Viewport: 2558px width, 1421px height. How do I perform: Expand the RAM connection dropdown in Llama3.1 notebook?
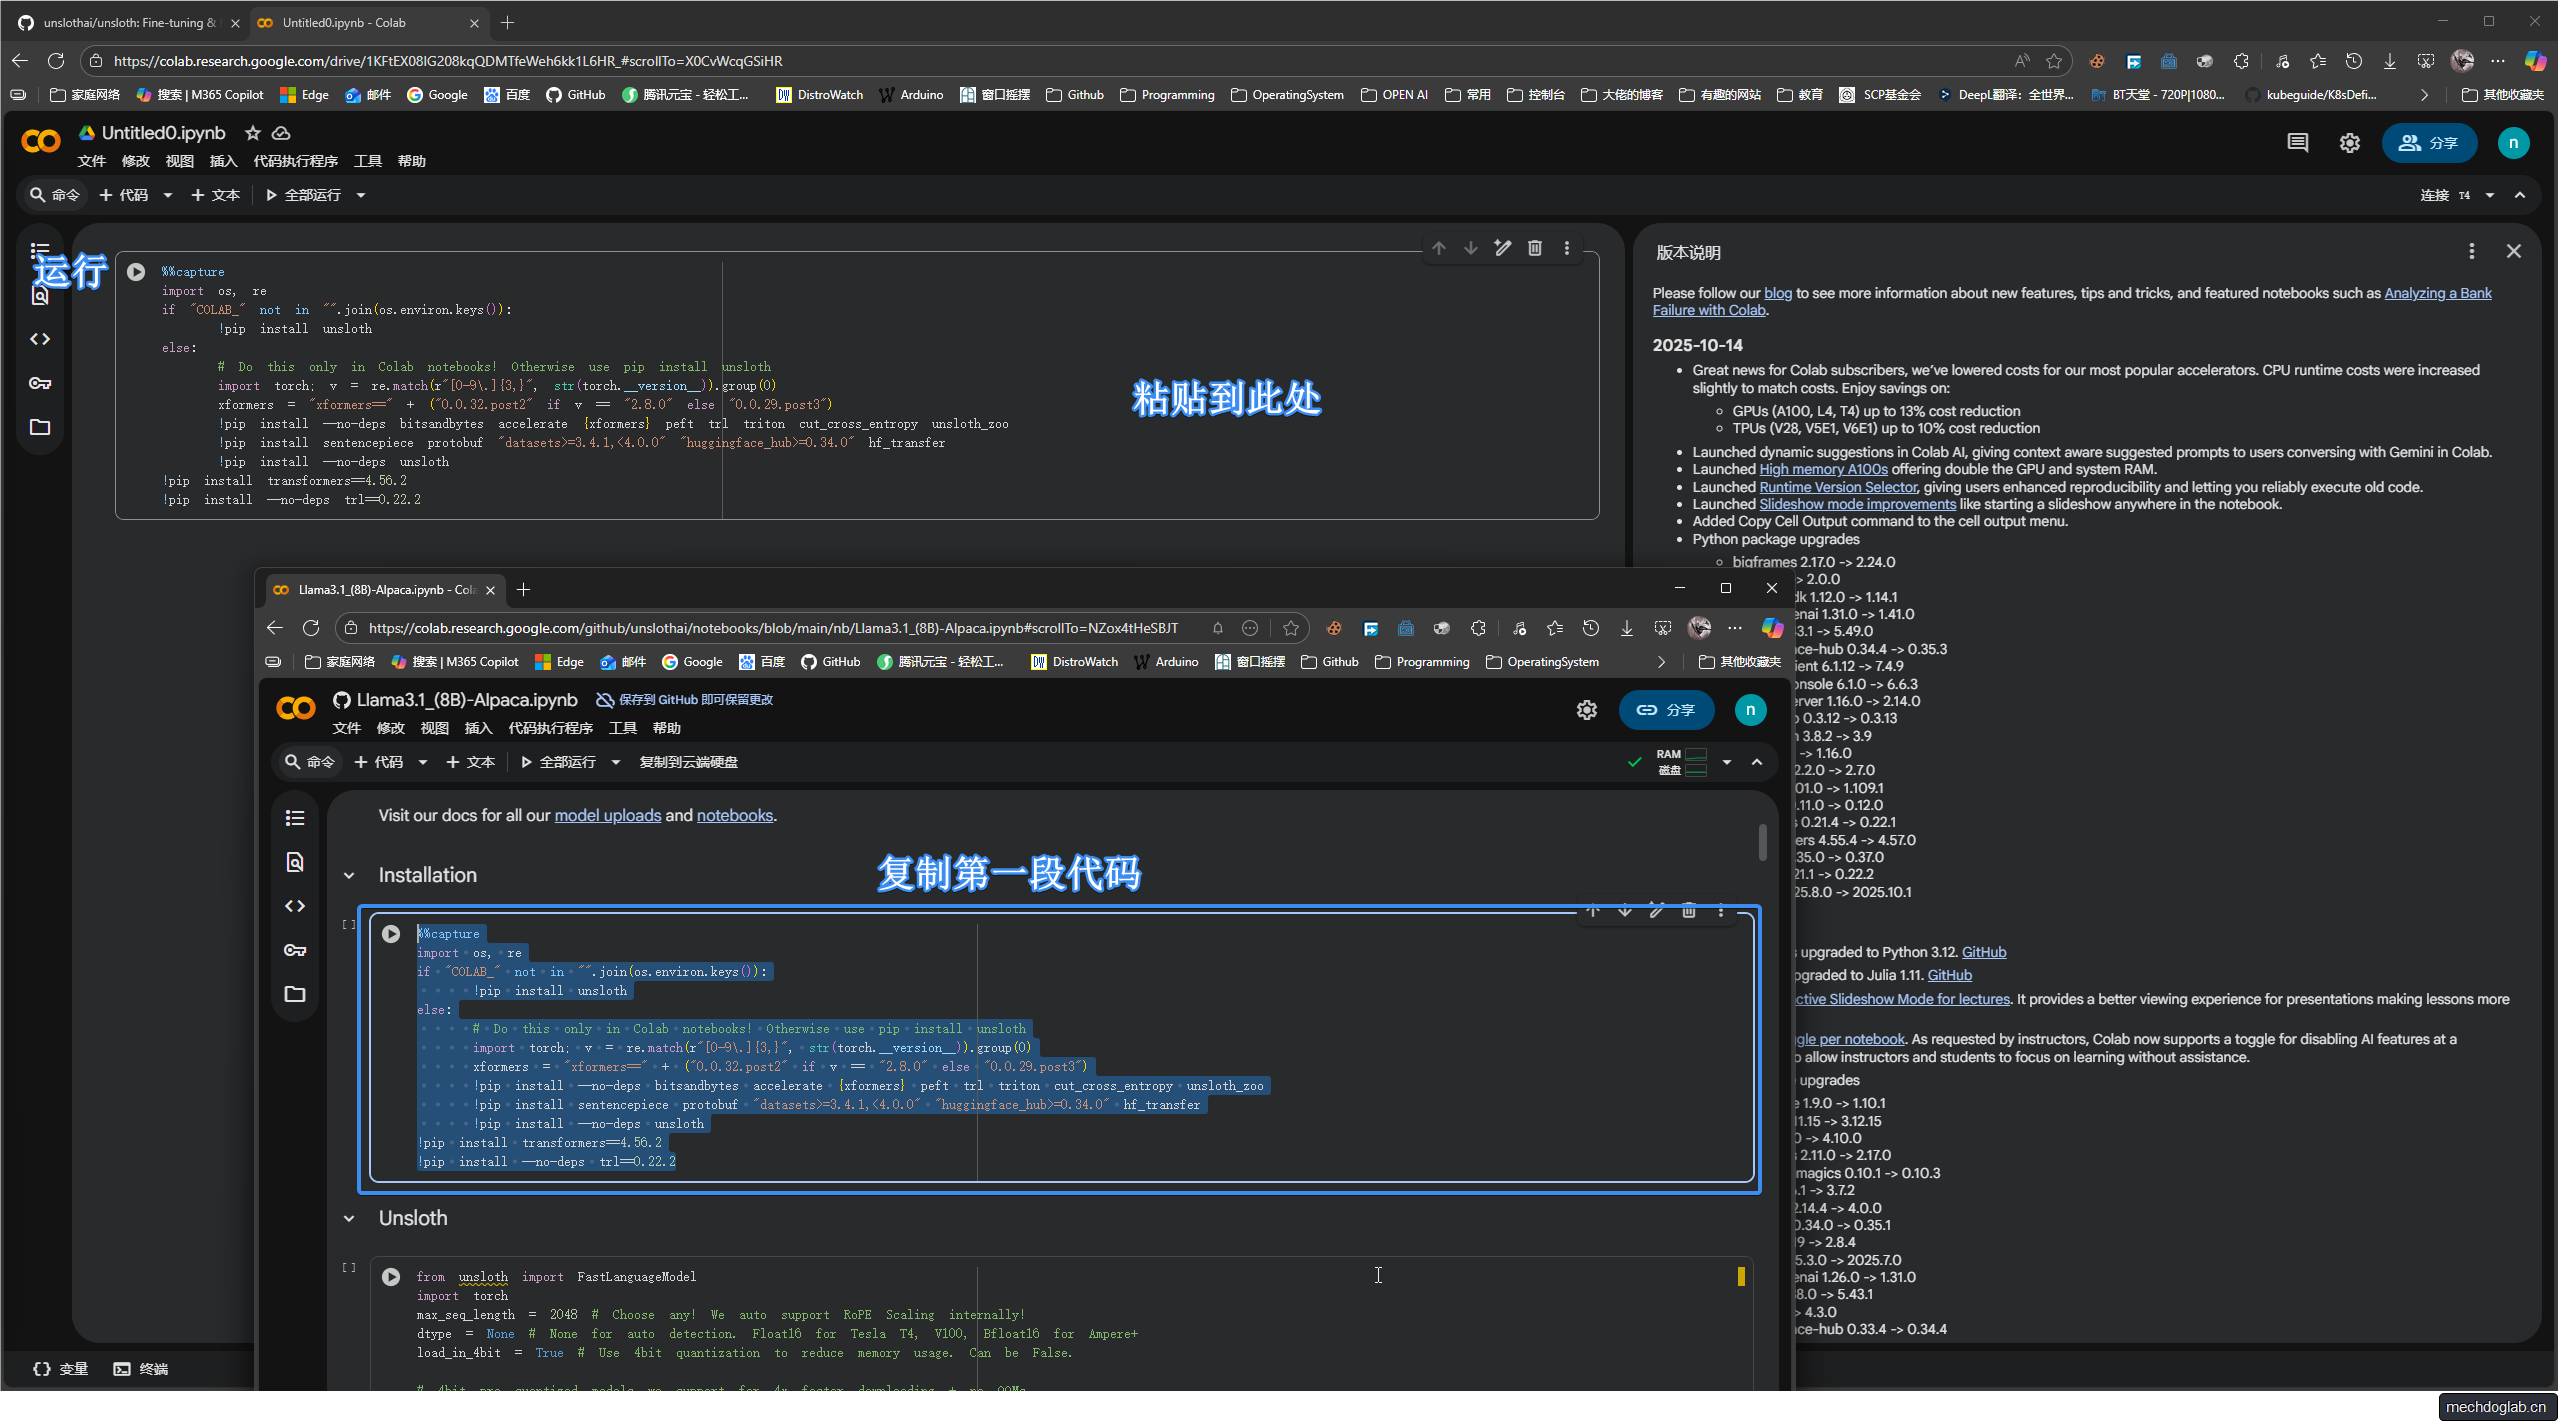coord(1726,762)
